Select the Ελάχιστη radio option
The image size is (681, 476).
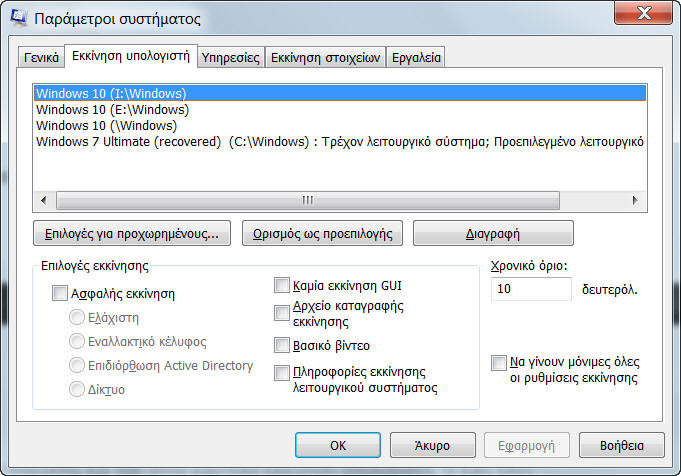coord(76,317)
